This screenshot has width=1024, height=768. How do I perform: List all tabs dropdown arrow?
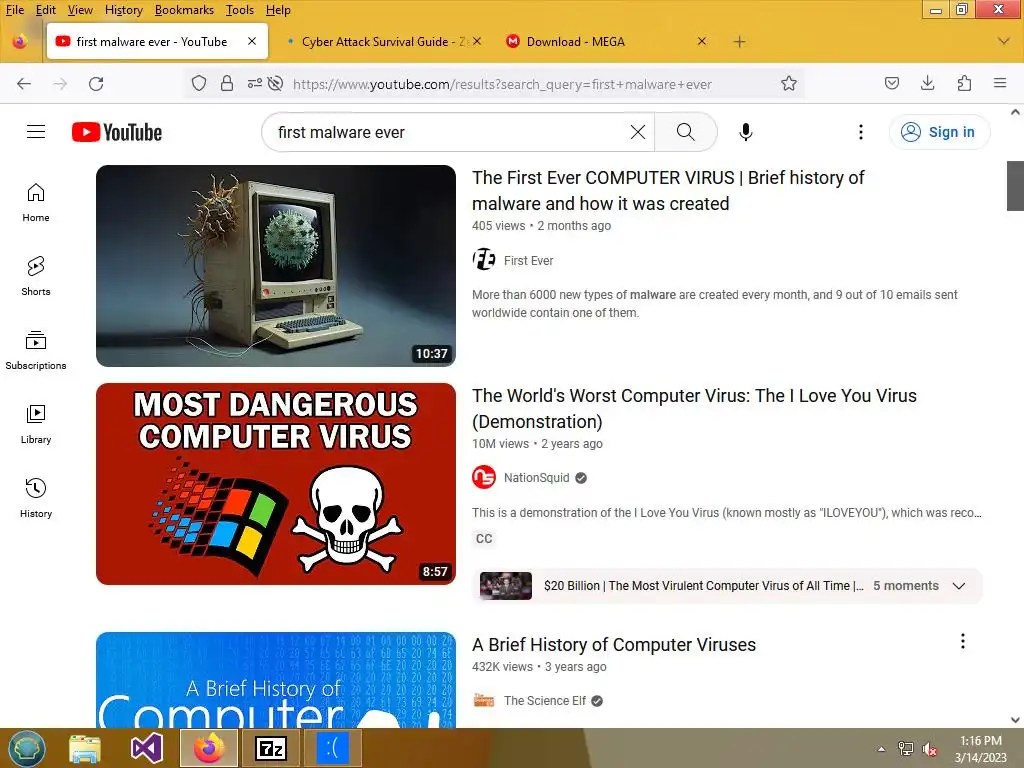click(x=1004, y=41)
